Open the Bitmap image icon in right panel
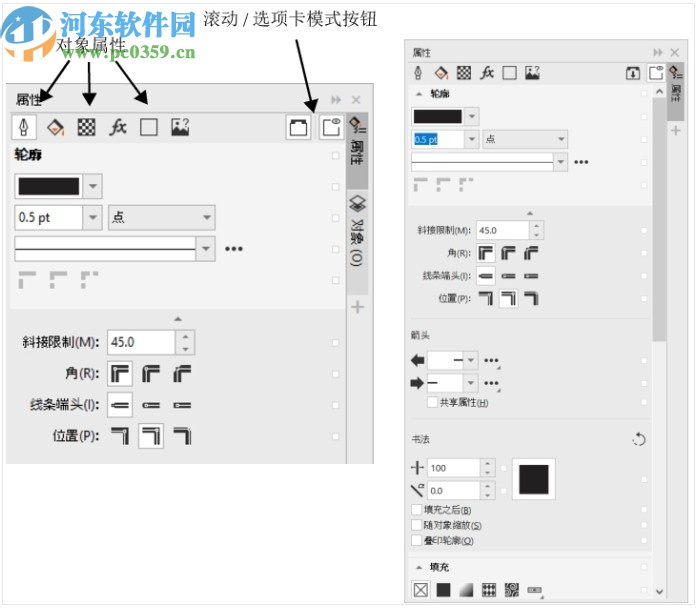 [x=532, y=73]
